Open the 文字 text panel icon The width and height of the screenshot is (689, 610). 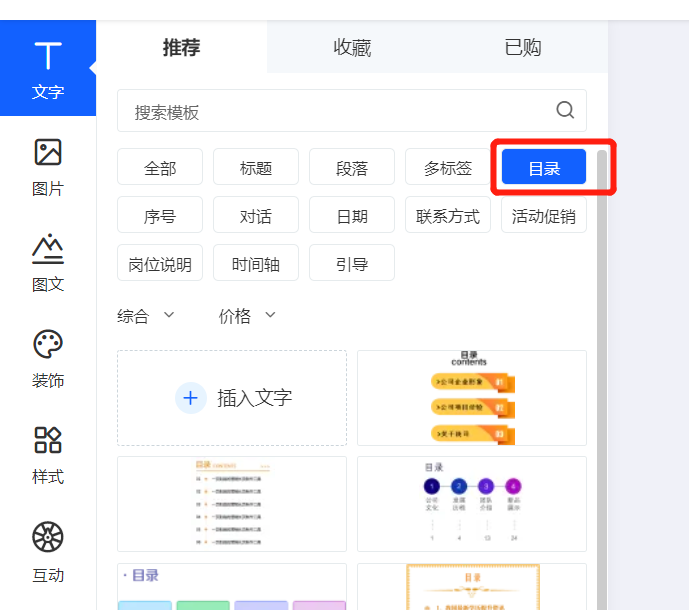47,55
